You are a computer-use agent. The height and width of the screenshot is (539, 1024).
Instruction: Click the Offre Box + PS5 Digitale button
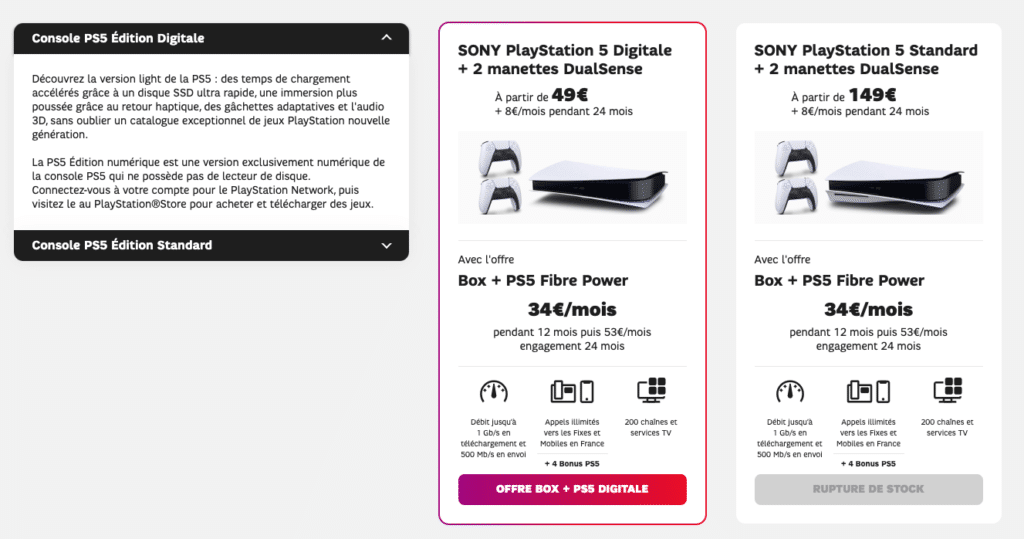tap(572, 489)
